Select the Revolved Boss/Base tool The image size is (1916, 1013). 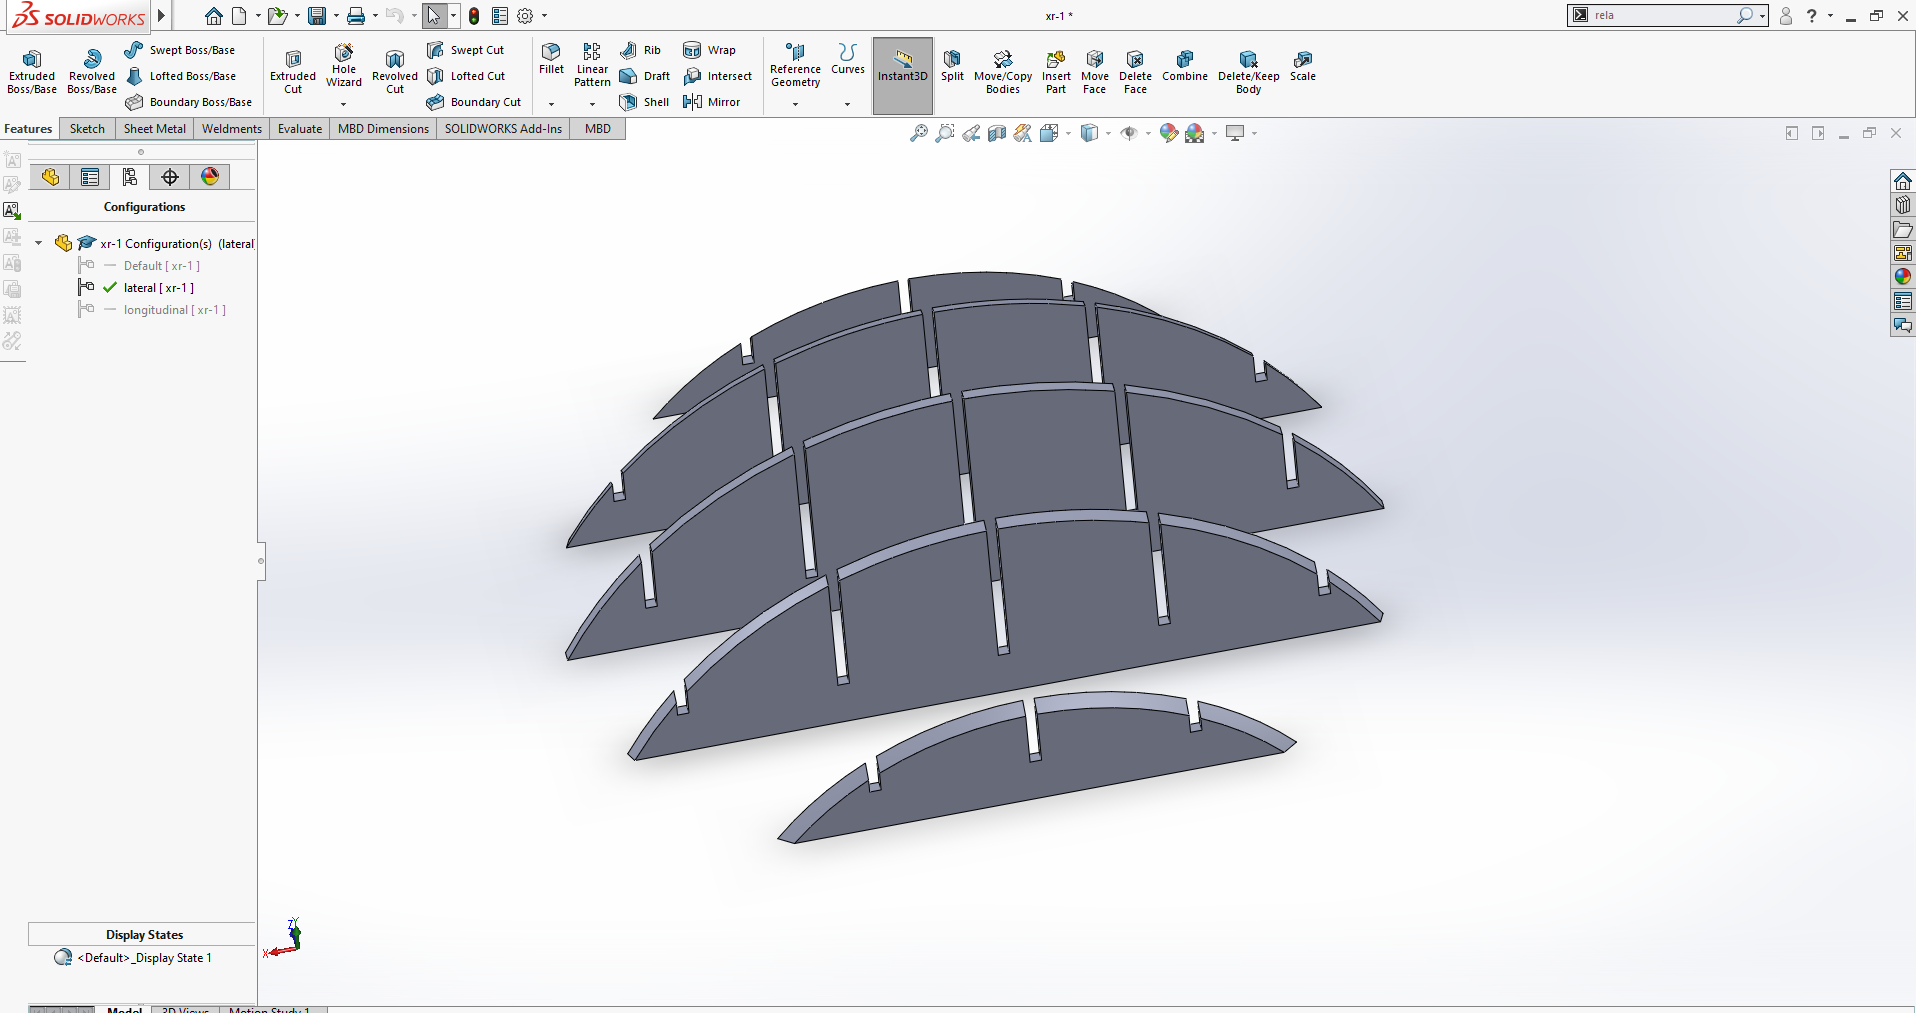[x=92, y=72]
